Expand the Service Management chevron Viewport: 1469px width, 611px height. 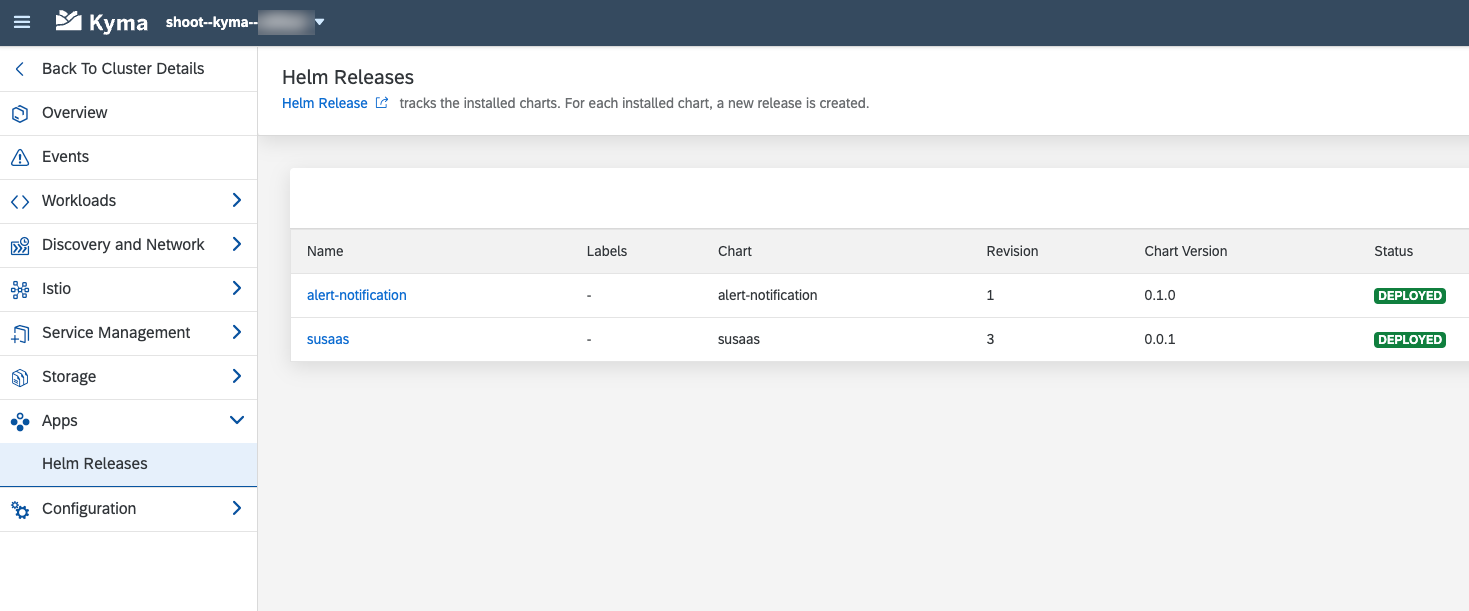tap(237, 332)
